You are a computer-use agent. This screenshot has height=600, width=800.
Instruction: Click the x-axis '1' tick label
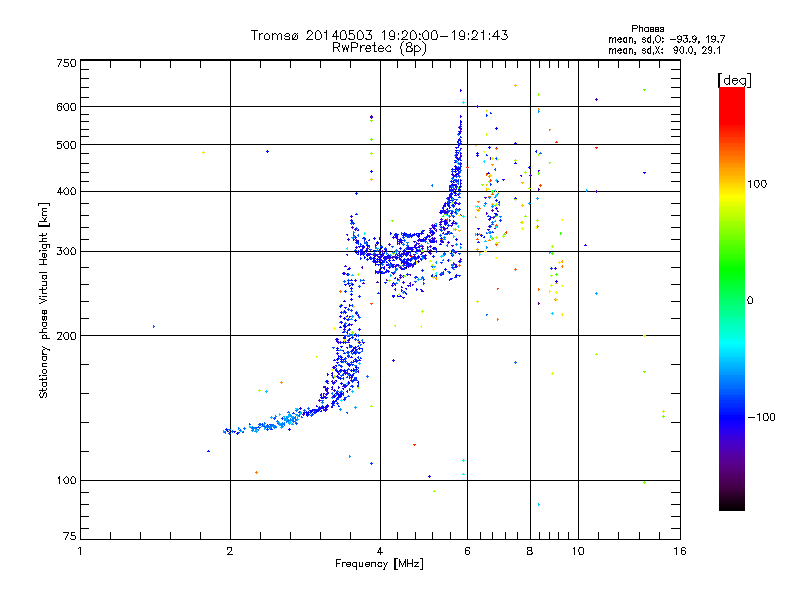click(x=80, y=551)
